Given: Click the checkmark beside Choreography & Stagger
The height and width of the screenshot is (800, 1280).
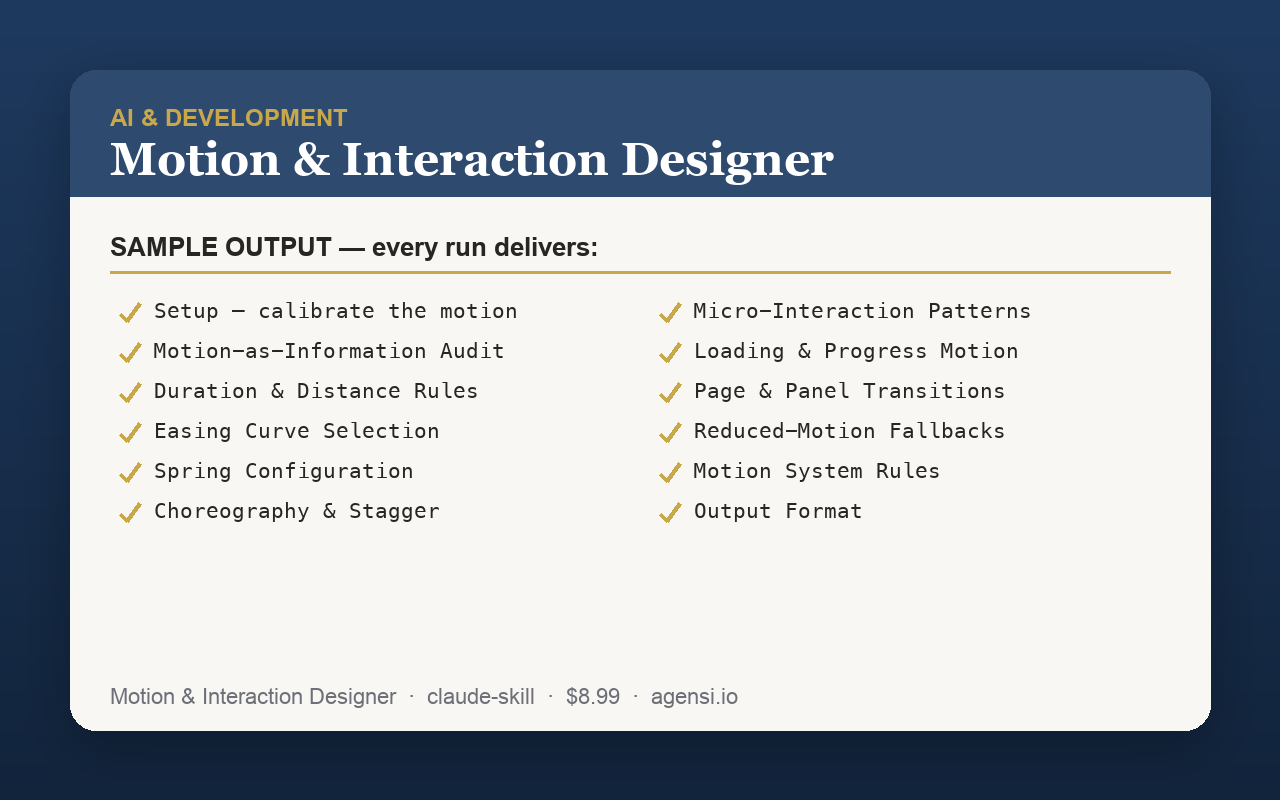Looking at the screenshot, I should tap(130, 513).
